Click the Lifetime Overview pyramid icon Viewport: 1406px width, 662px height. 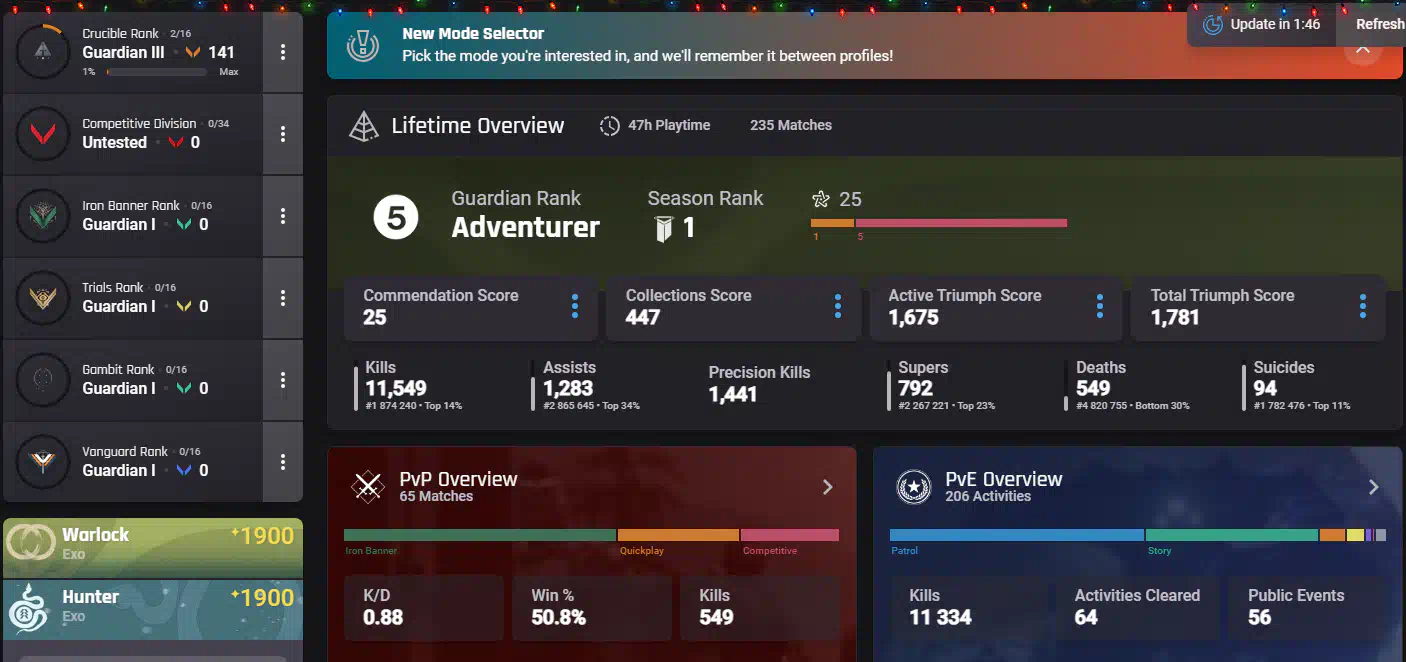click(x=363, y=126)
